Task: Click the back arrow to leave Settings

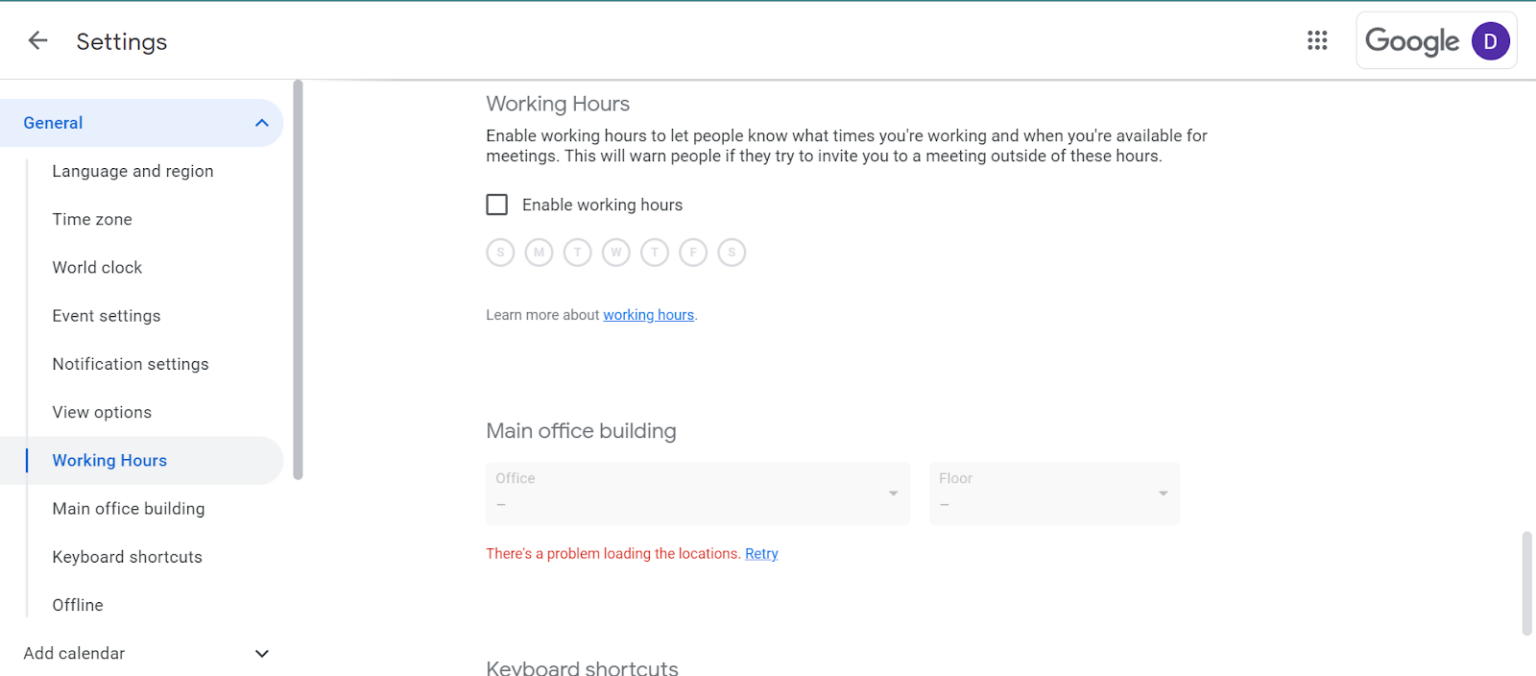Action: tap(36, 40)
